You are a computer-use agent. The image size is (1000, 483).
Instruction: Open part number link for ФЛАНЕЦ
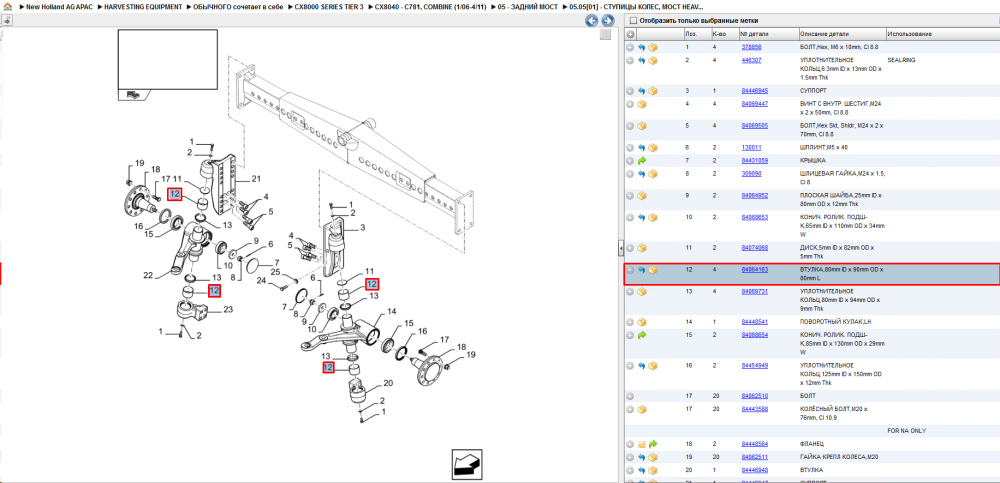pos(754,443)
